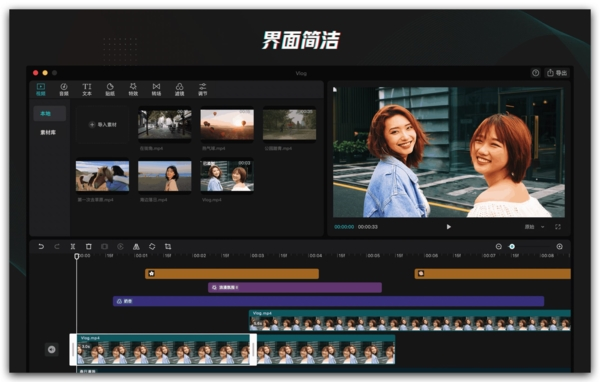Click the 导入素材 import media button
Screen dimensions: 600x382
(103, 125)
